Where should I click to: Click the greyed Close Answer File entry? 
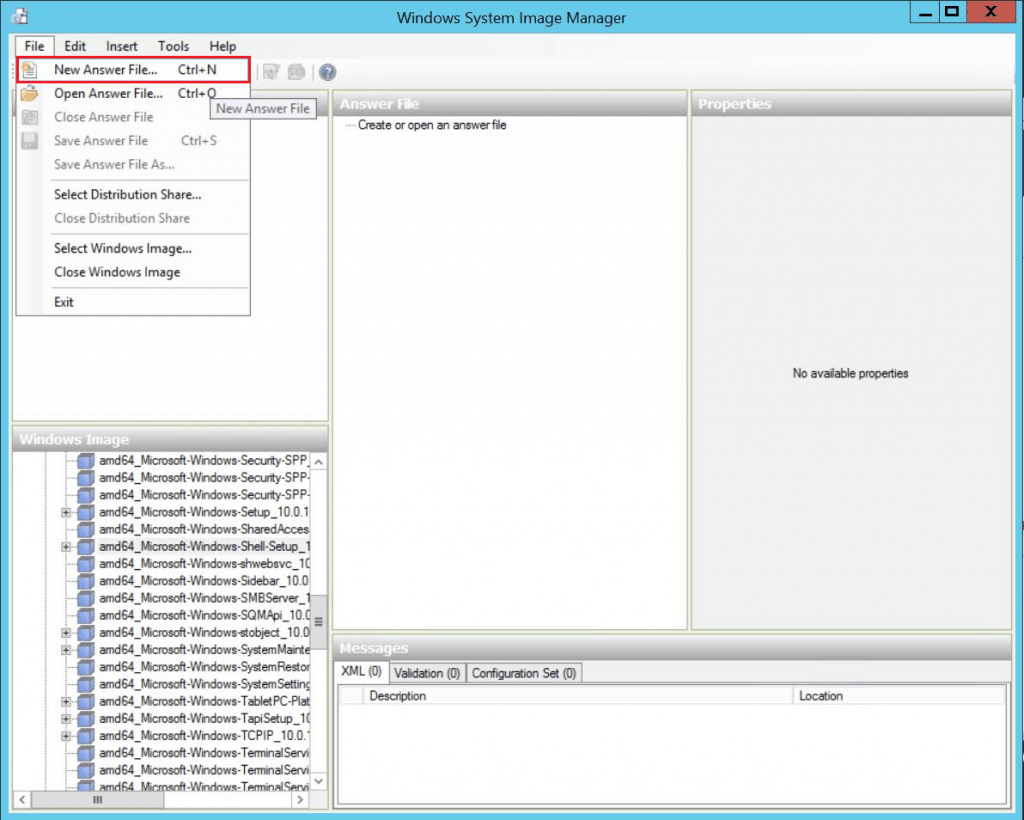click(133, 118)
